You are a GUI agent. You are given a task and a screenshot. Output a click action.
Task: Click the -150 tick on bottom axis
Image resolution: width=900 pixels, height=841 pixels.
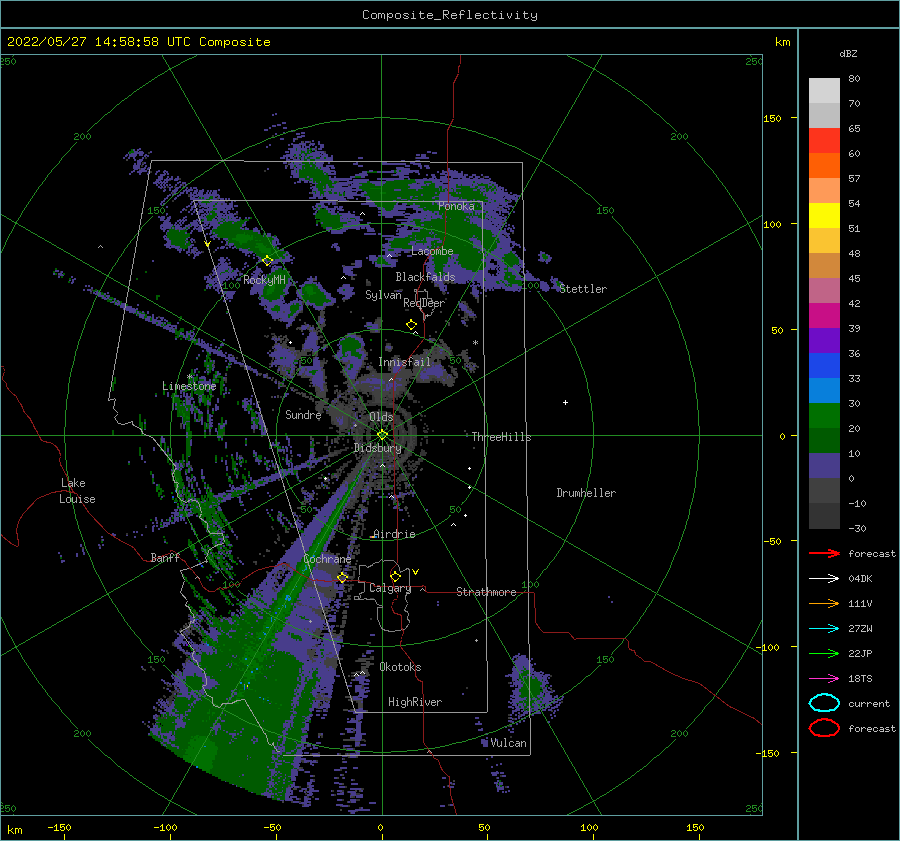tap(59, 827)
